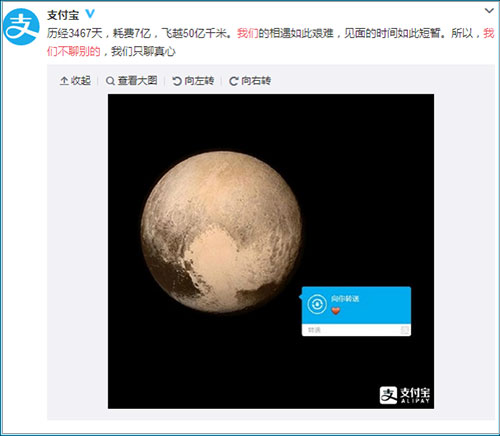Image resolution: width=500 pixels, height=436 pixels.
Task: Click the red 们不聊别的 text on second line
Action: coord(73,51)
